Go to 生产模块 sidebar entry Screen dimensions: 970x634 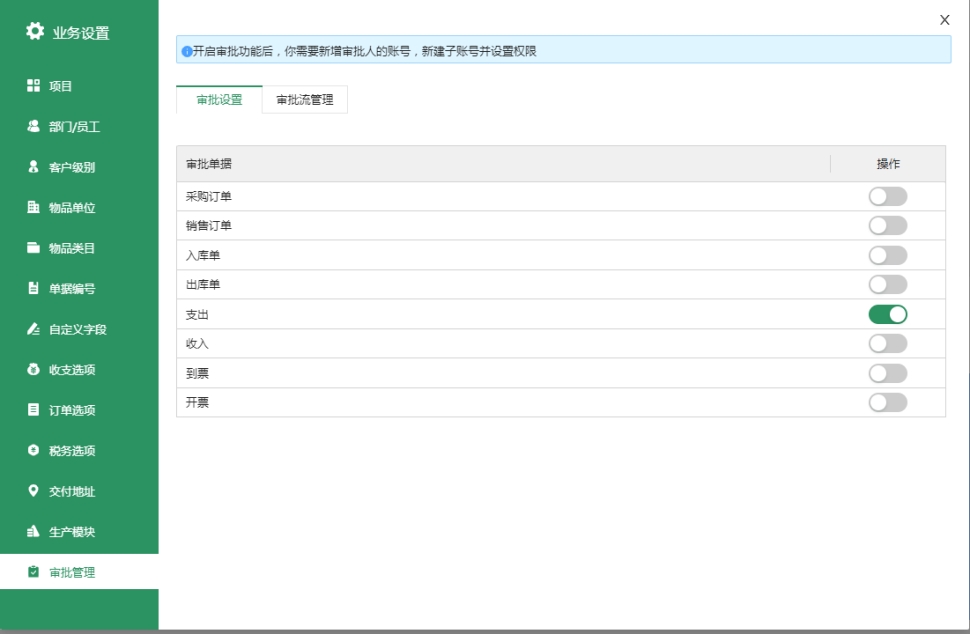(x=72, y=532)
